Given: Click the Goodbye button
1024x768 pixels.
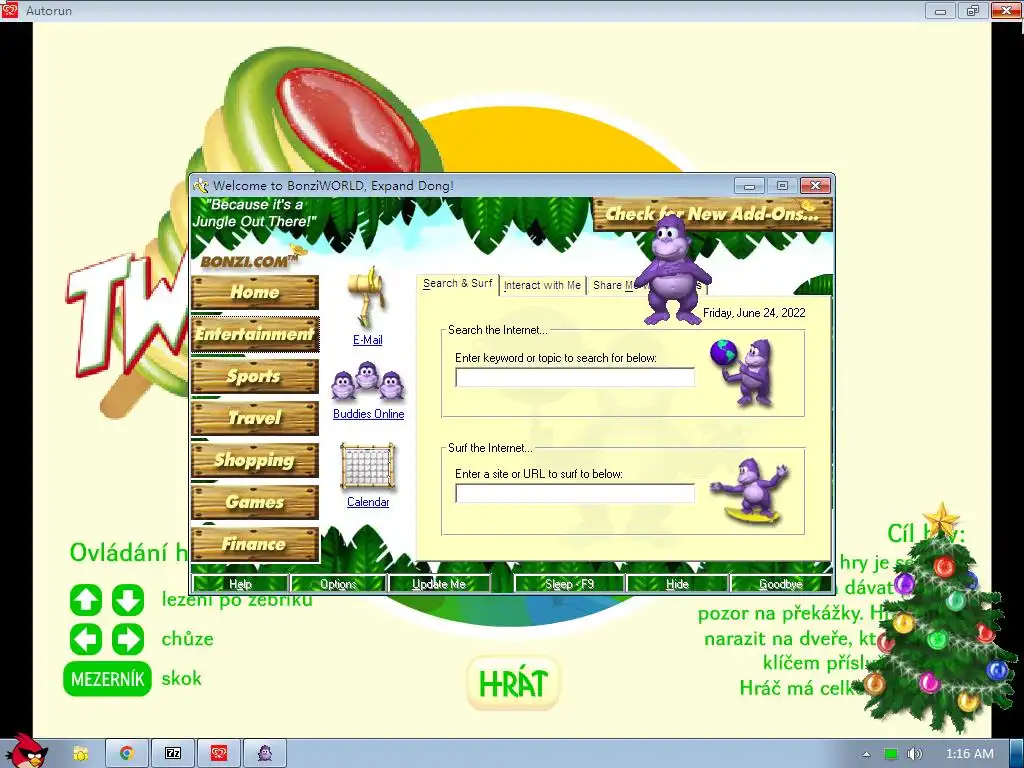Looking at the screenshot, I should click(780, 584).
